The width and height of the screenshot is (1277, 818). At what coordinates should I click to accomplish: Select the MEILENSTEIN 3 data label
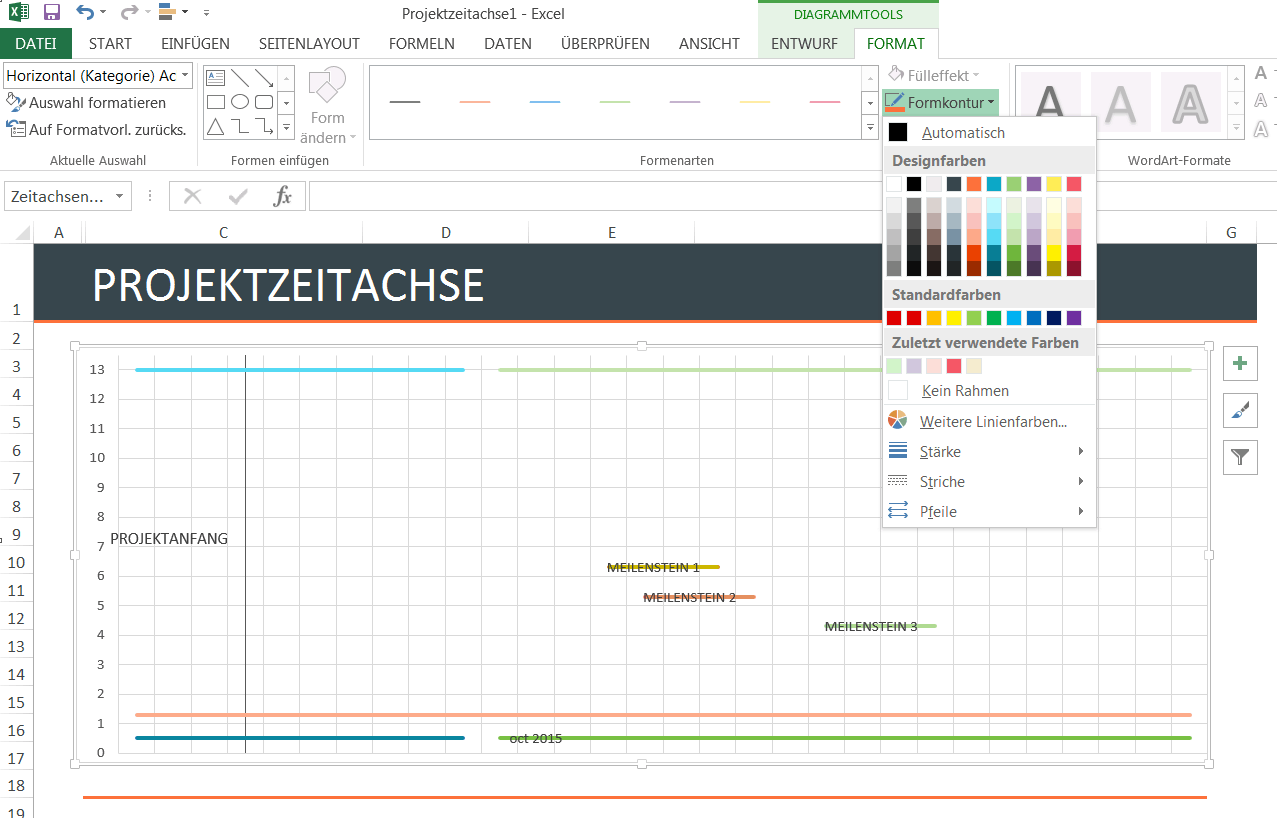[x=871, y=627]
